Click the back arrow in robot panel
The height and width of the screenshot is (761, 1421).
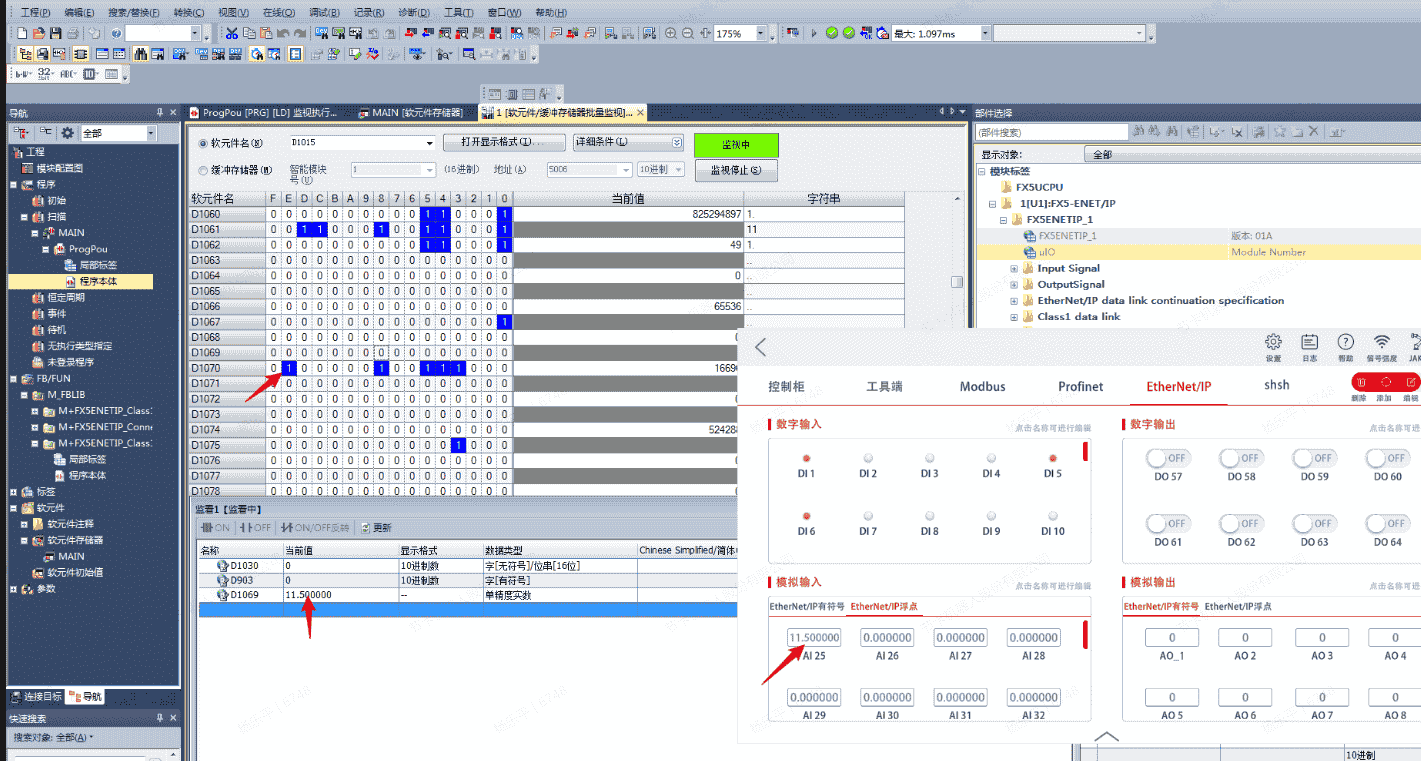coord(761,347)
